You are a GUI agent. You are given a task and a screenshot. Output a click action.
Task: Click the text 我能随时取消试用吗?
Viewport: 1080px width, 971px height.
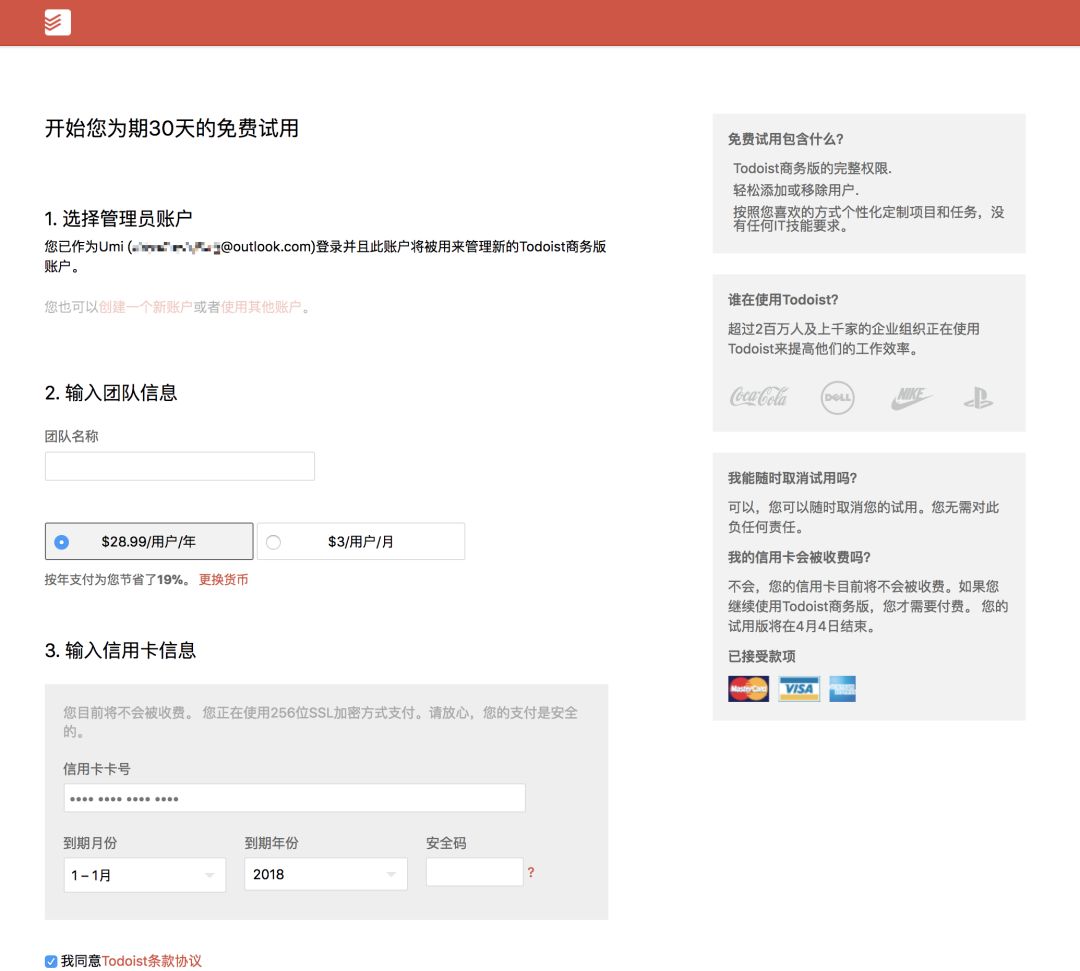(793, 478)
